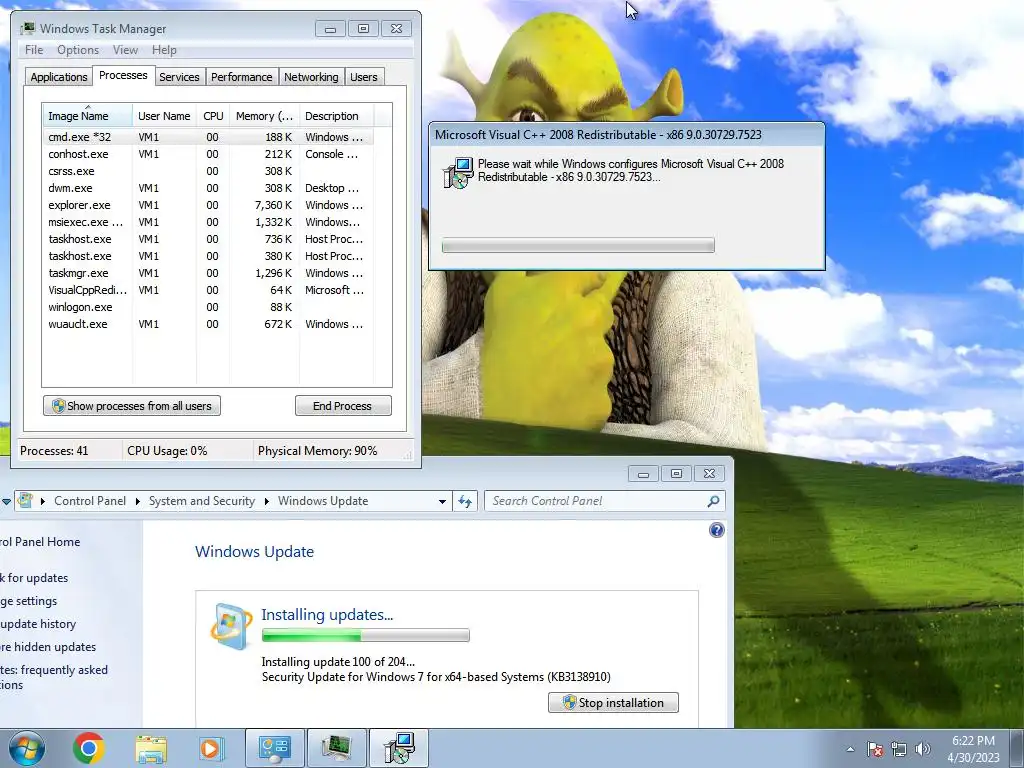Click in the Search Control Panel field
Screen dimensions: 1024x768
[596, 501]
